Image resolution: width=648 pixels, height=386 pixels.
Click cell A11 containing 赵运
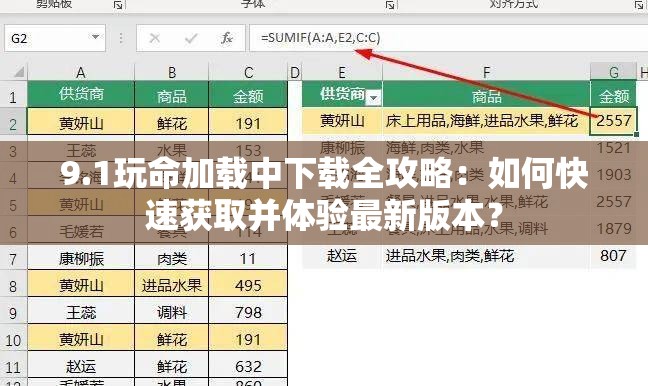coord(81,365)
